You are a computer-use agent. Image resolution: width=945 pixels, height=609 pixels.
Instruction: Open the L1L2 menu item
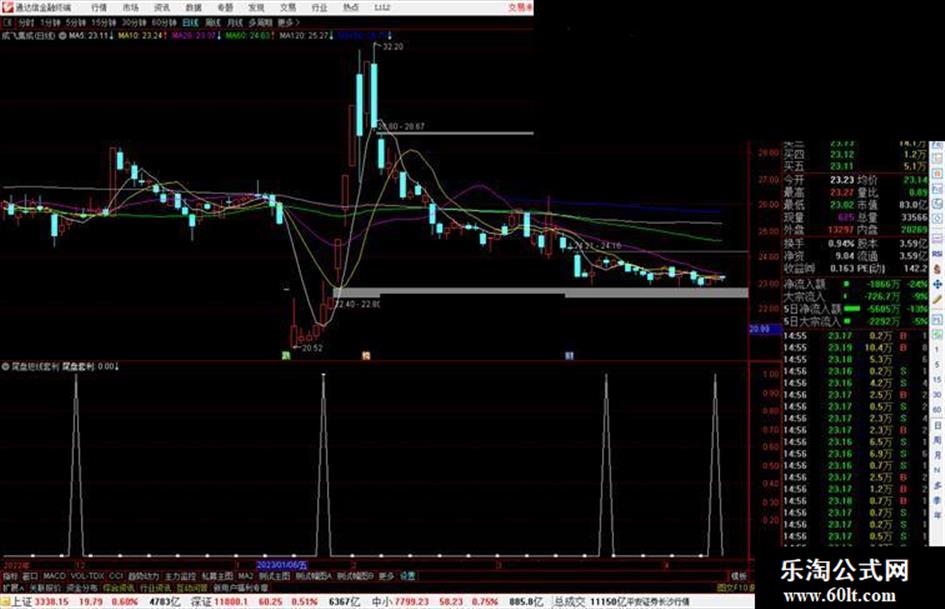point(382,8)
